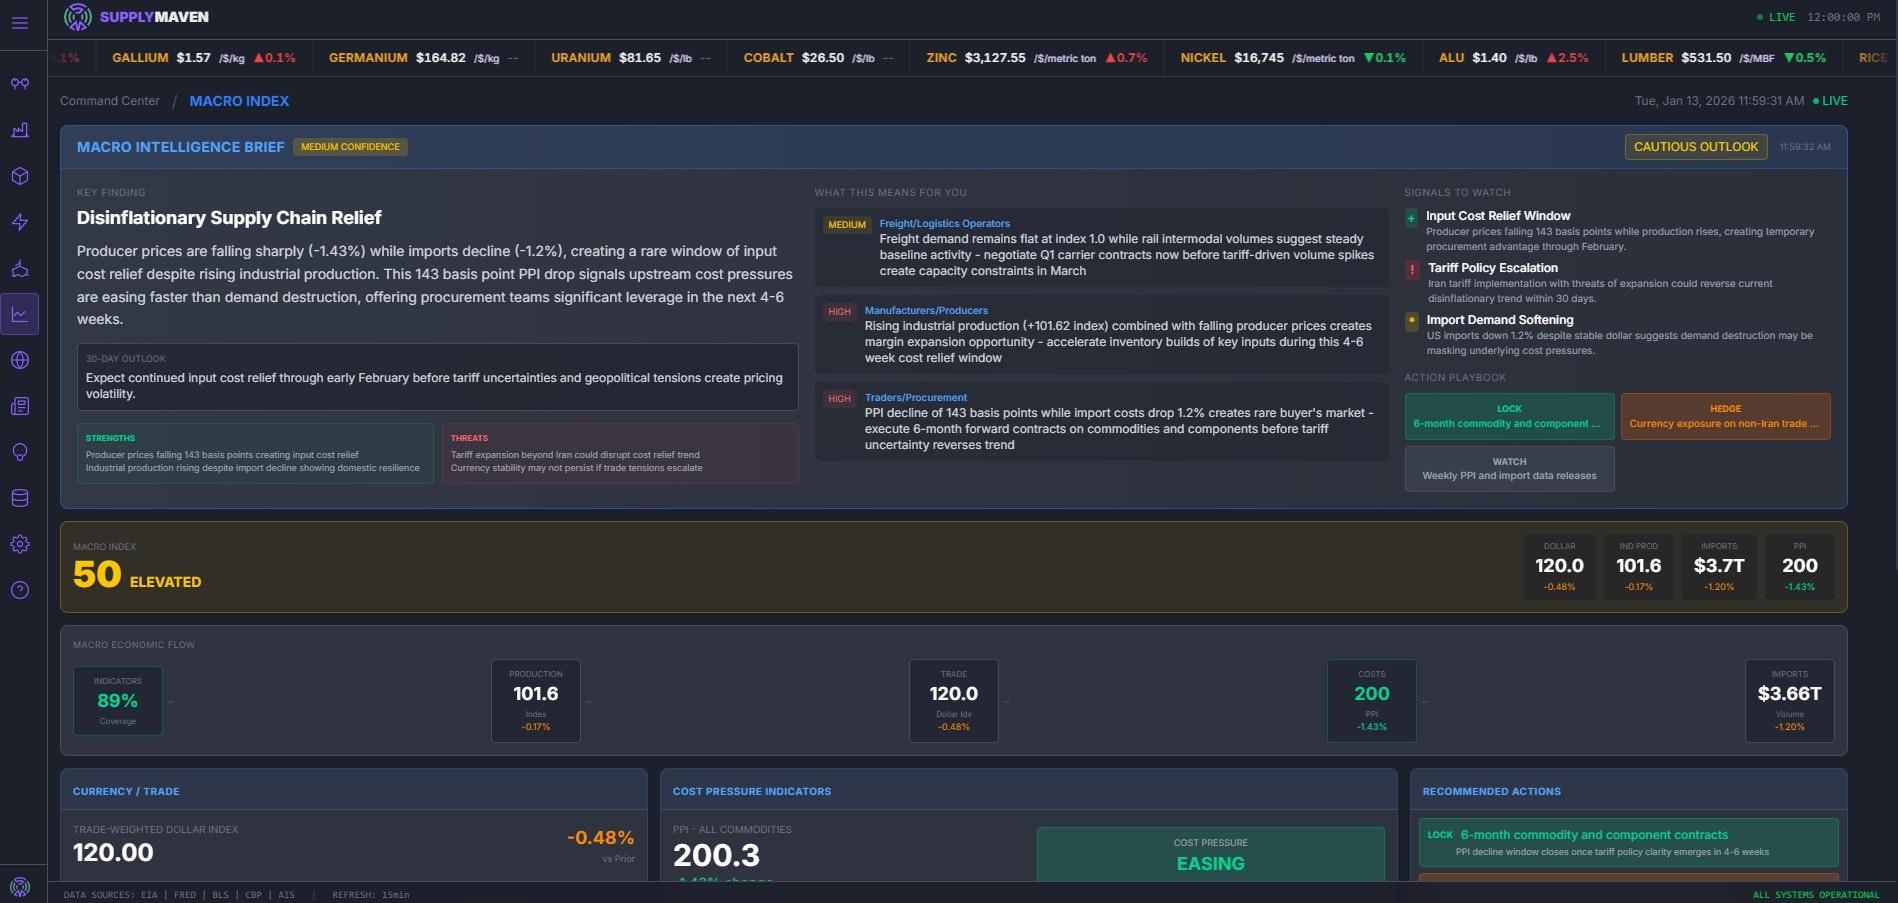The height and width of the screenshot is (903, 1898).
Task: Expand the CAUTIOUS OUTLOOK dropdown
Action: pos(1695,147)
